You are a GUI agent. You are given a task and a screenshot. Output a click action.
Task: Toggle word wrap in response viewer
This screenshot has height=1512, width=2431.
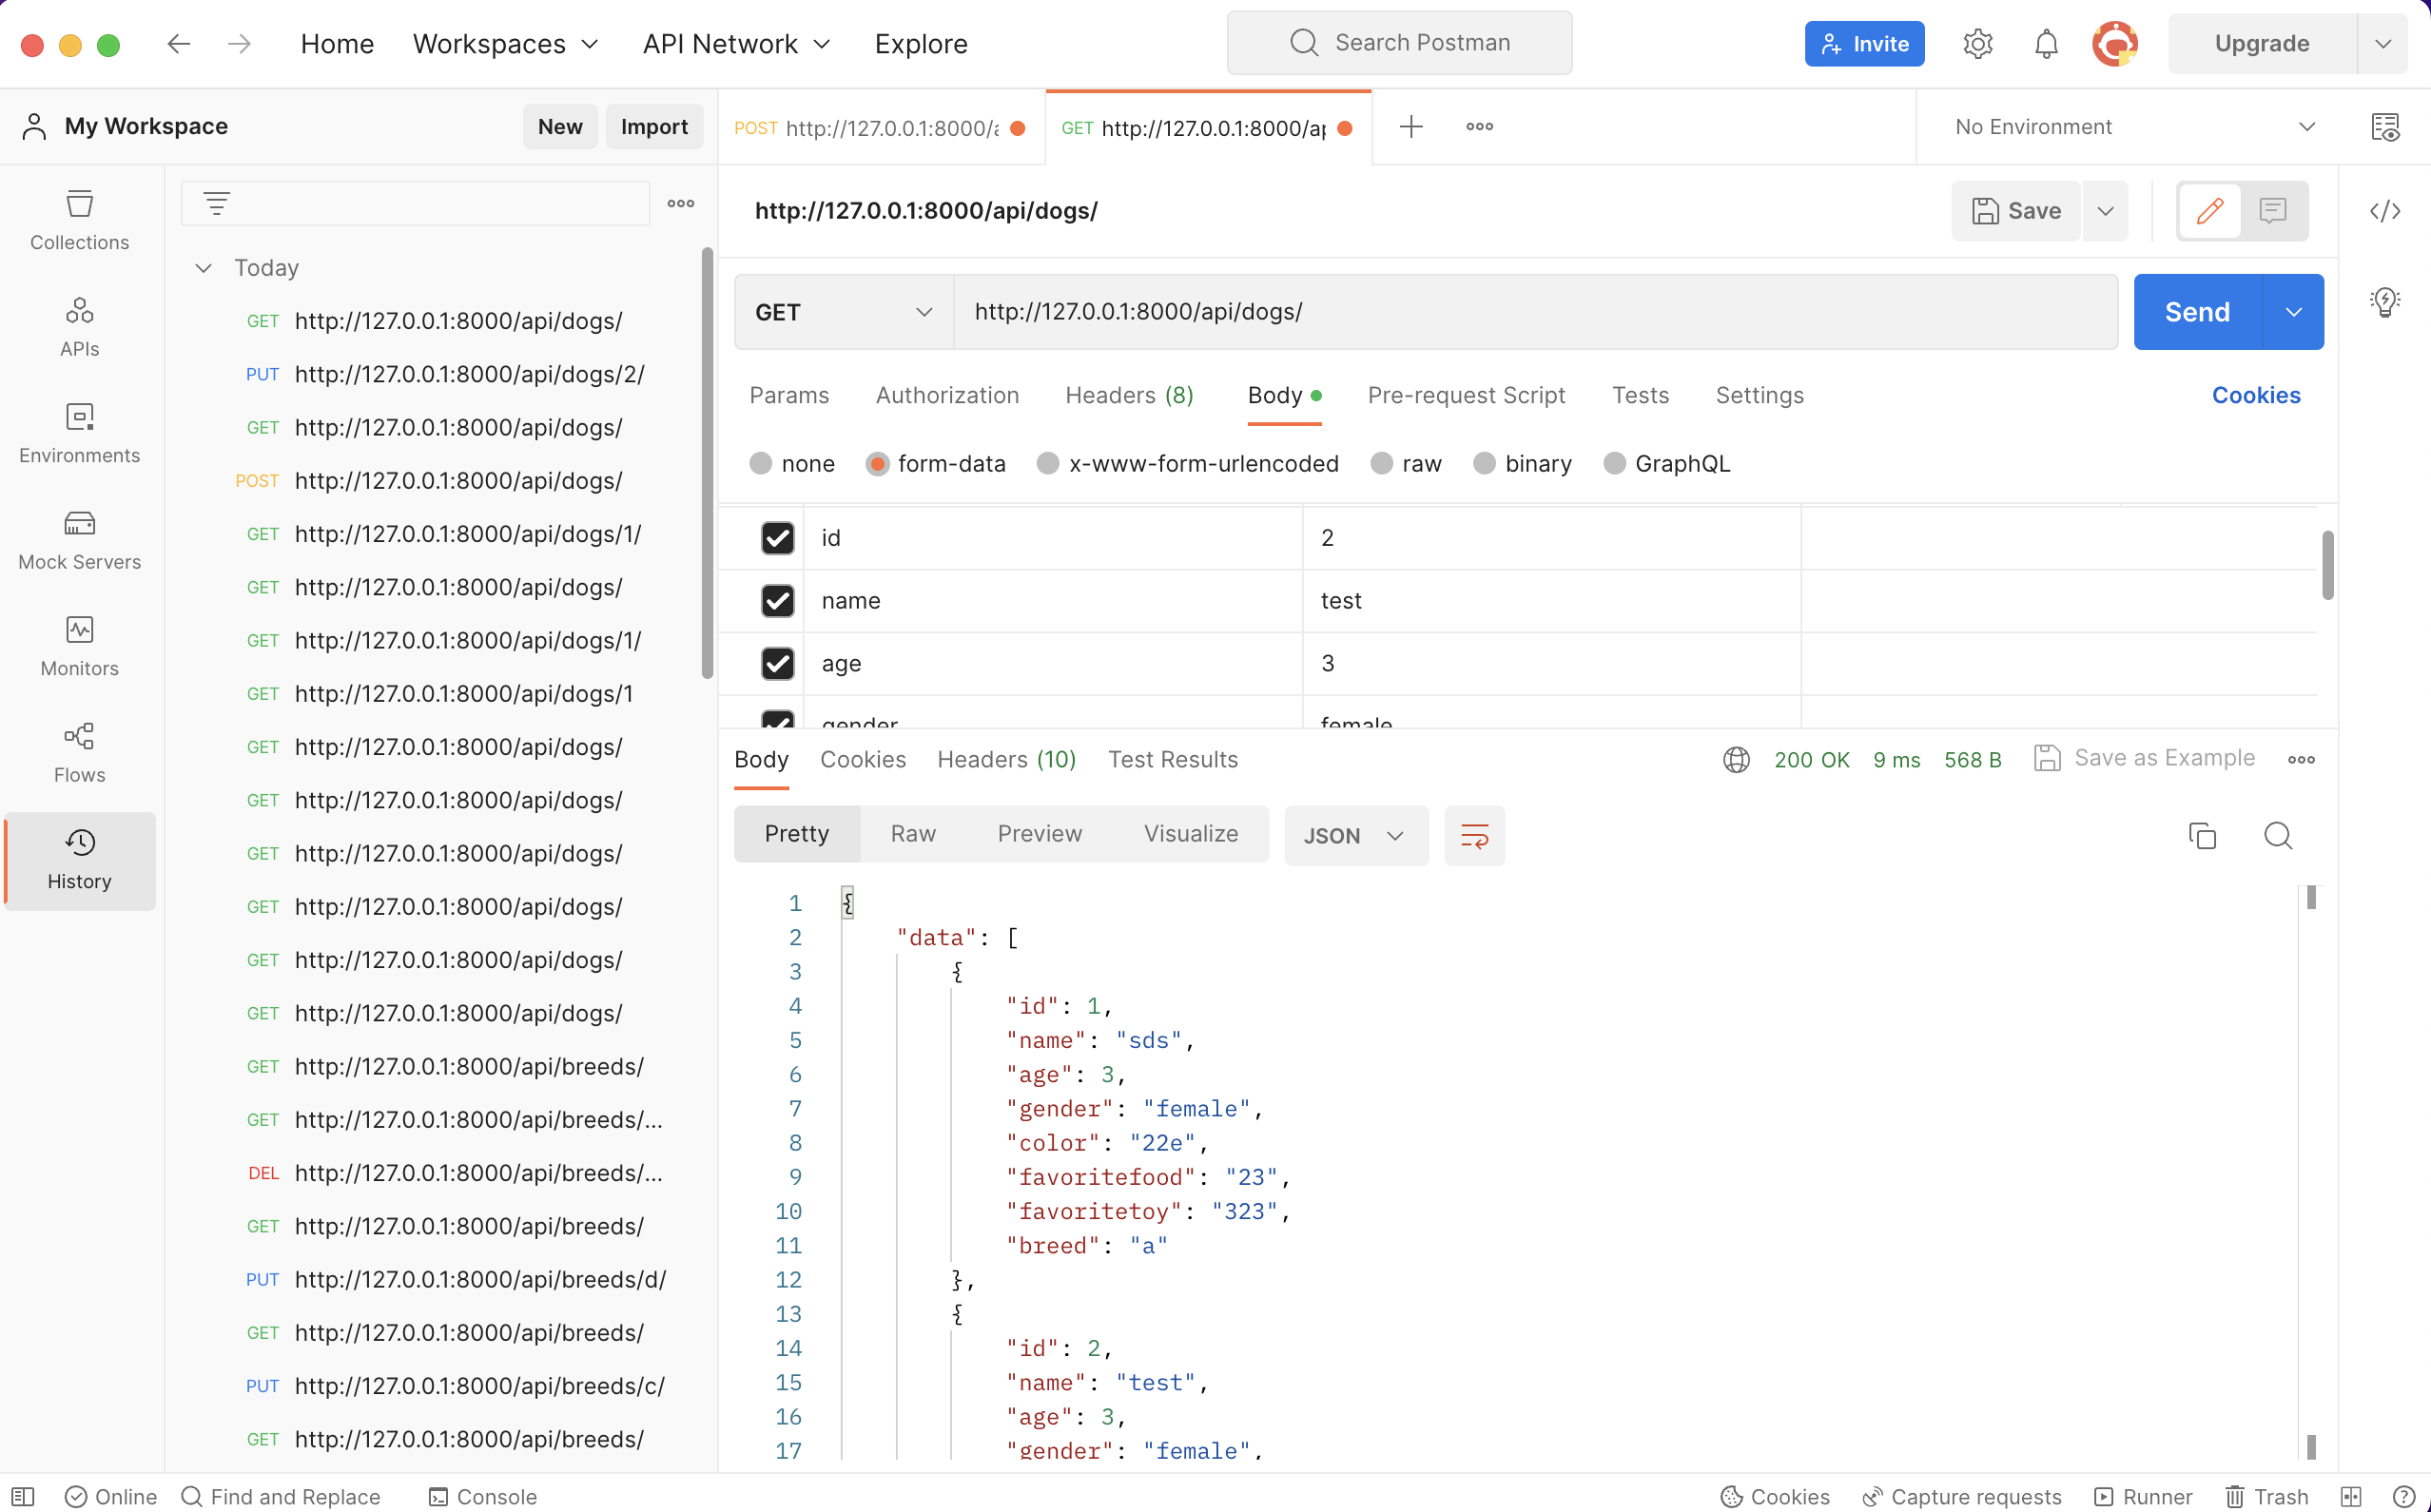pos(1474,835)
